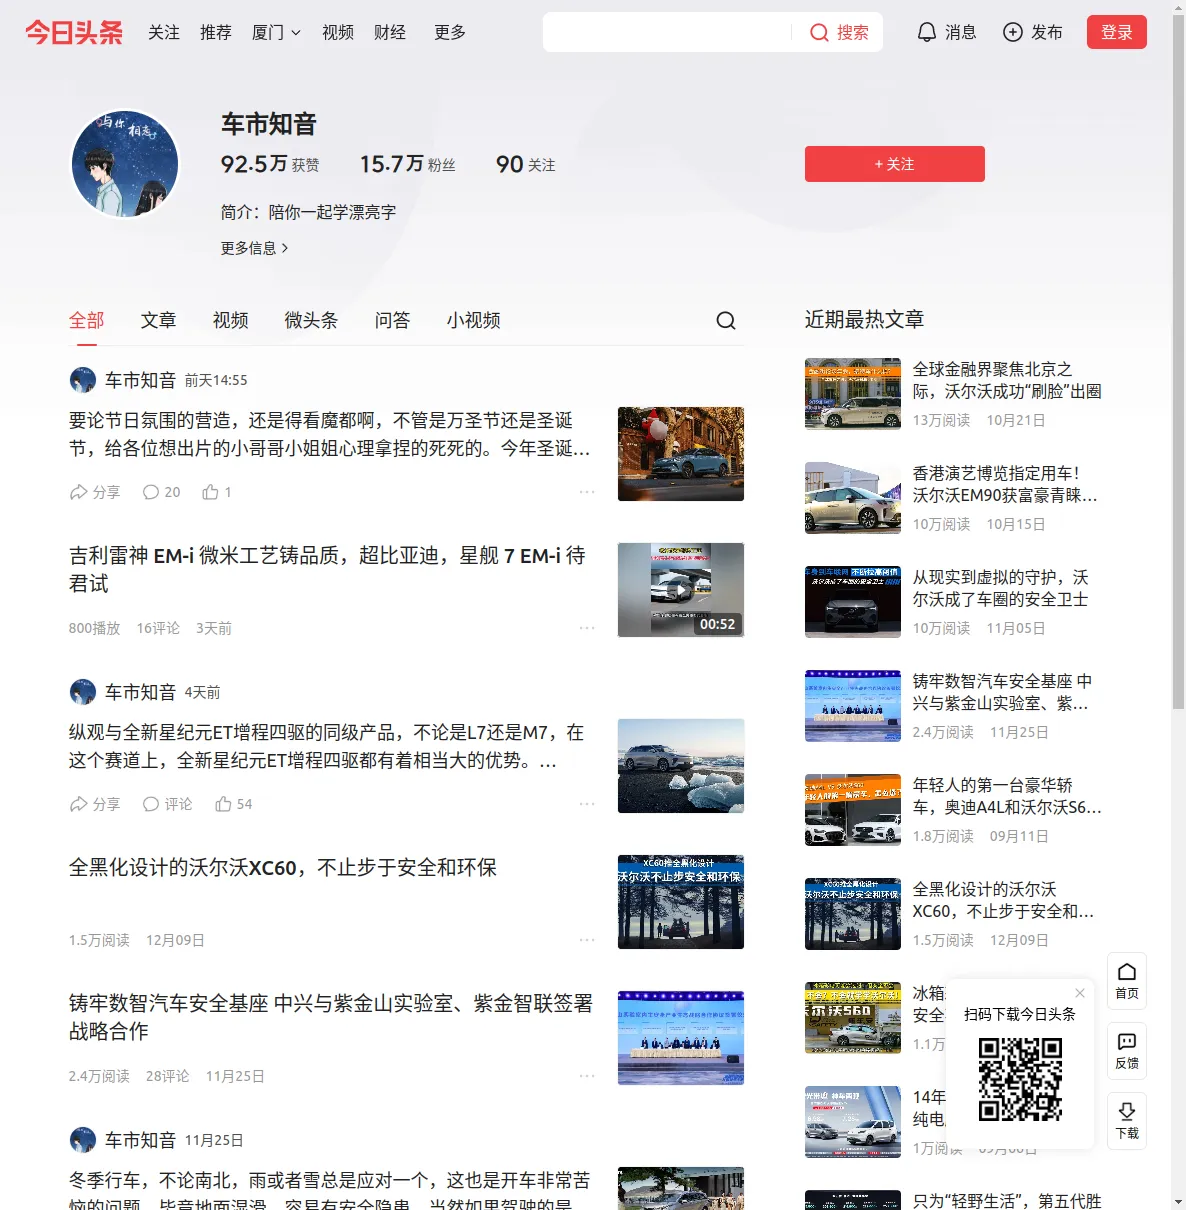Viewport: 1186px width, 1210px height.
Task: Click the 搜索 button label
Action: point(853,33)
